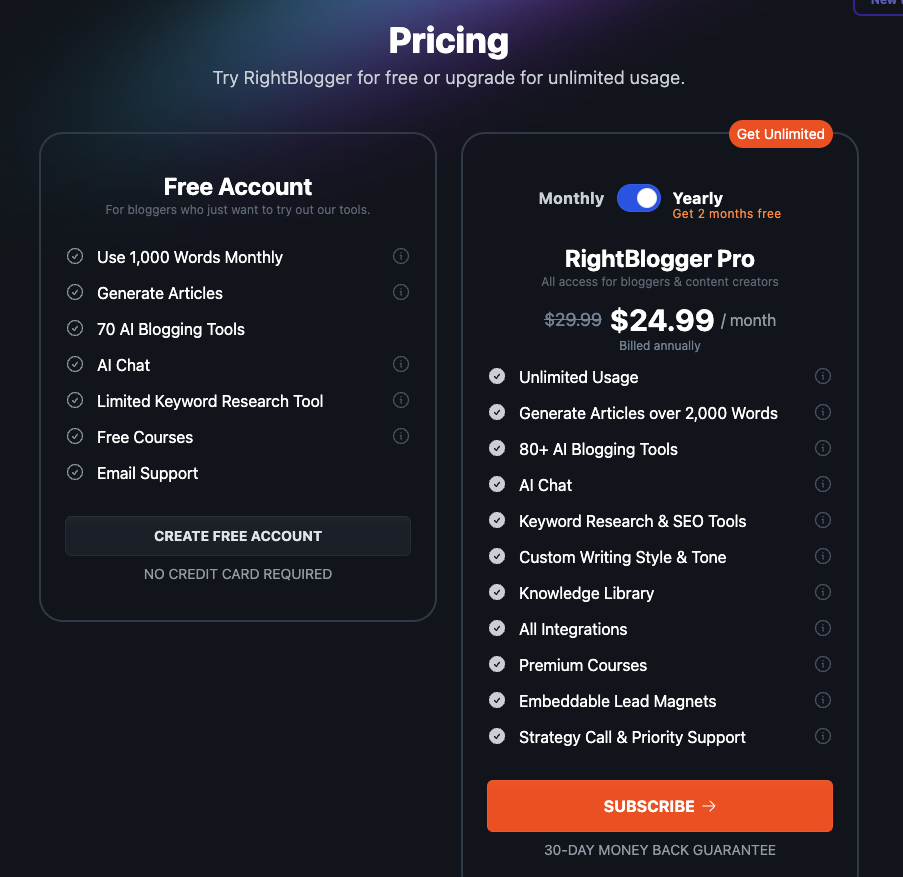The height and width of the screenshot is (877, 903).
Task: Show info for Limited Keyword Research Tool
Action: pos(401,400)
